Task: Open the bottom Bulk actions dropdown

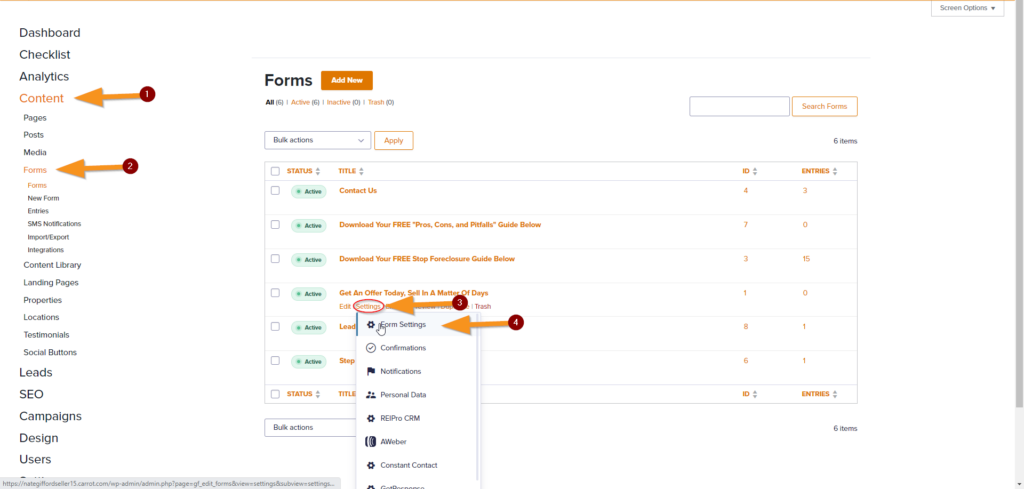Action: tap(317, 427)
